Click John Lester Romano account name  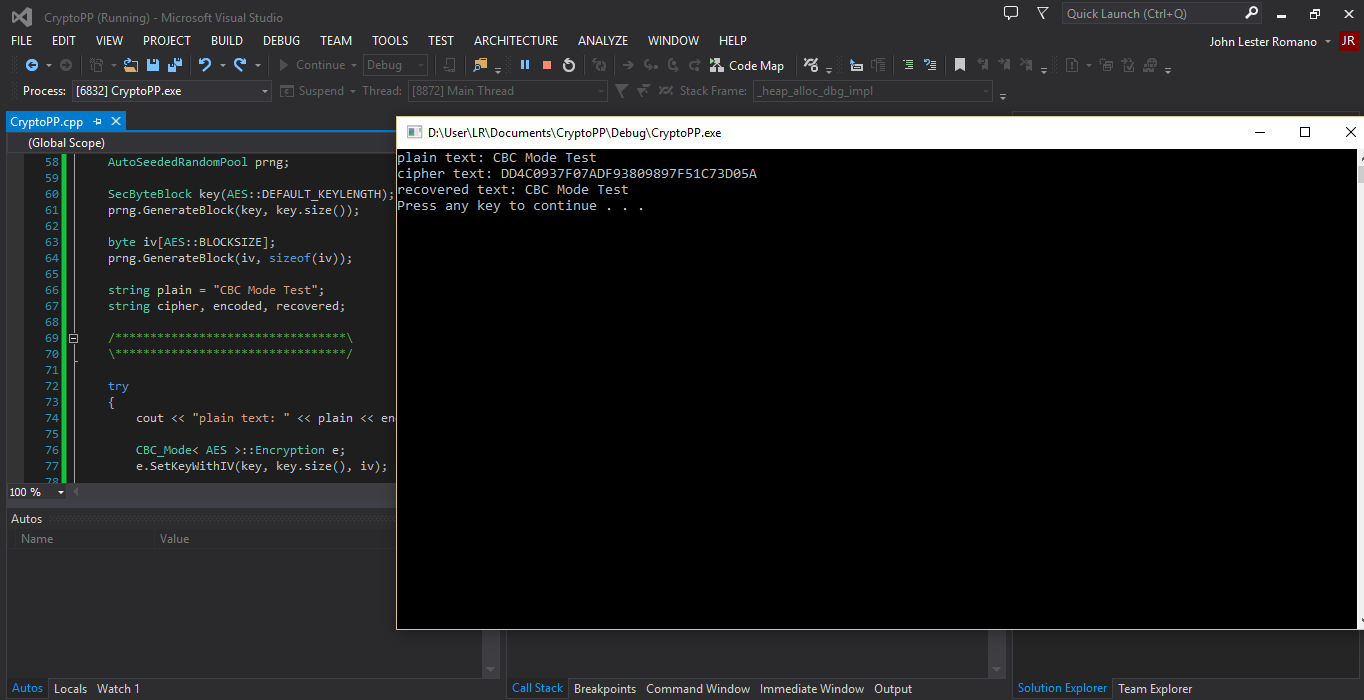click(x=1263, y=42)
